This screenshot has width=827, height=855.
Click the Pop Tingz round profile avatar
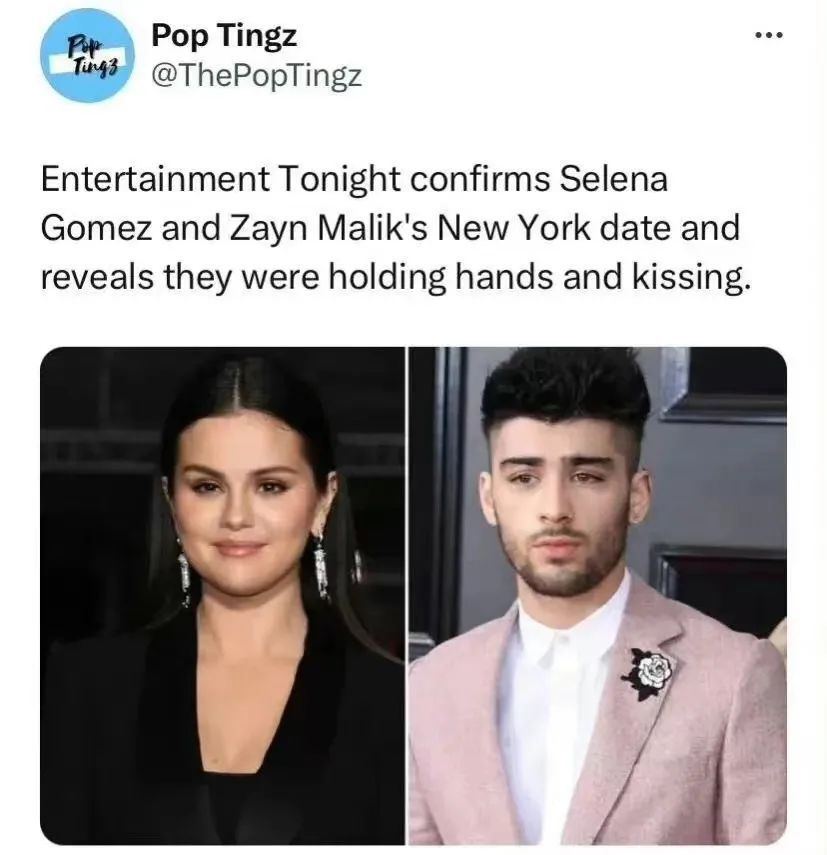(87, 56)
